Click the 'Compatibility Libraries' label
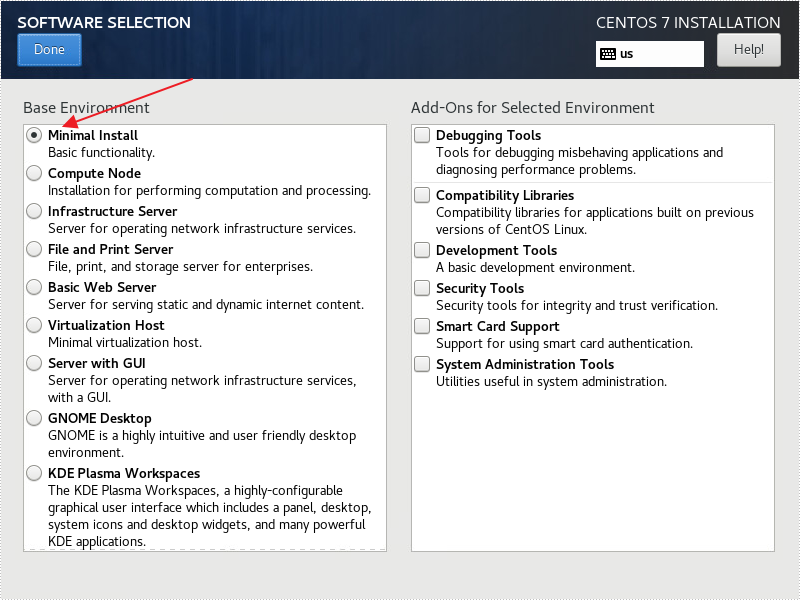Screen dimensions: 800x600 click(505, 195)
